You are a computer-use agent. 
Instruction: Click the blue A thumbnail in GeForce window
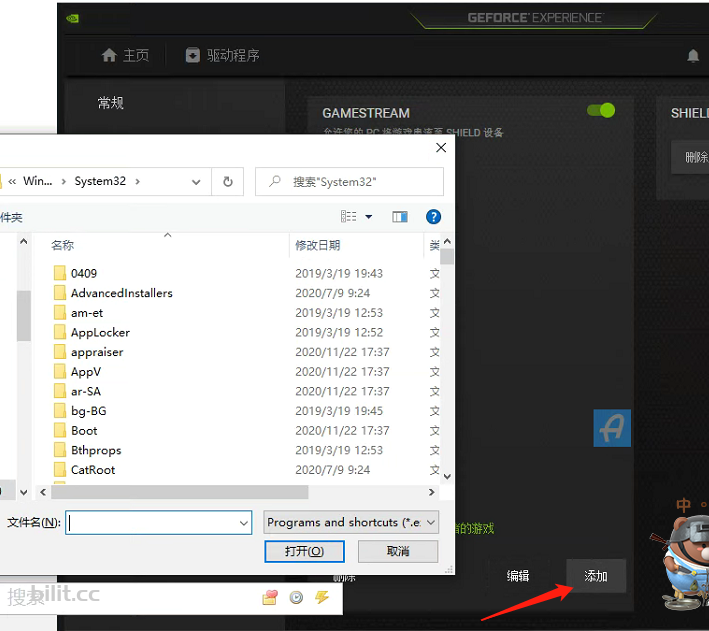[x=612, y=428]
